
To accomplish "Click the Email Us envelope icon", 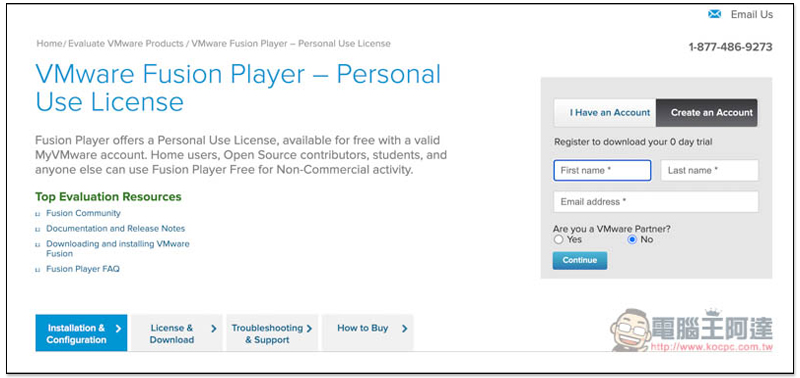I will pos(715,14).
